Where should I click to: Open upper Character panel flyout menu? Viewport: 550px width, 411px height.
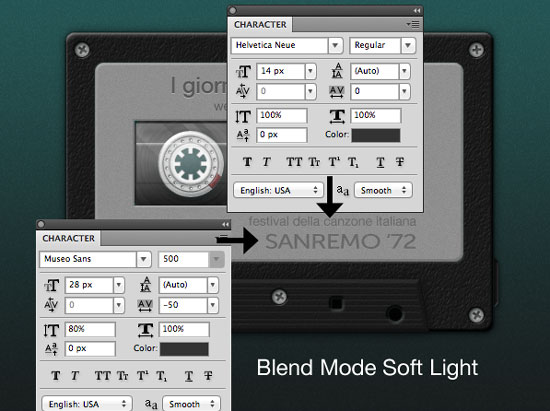tap(413, 24)
